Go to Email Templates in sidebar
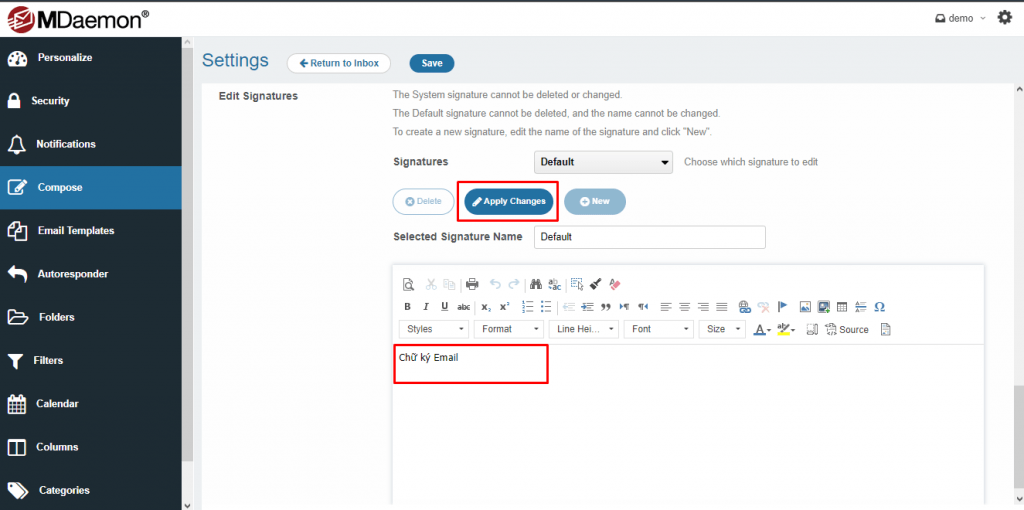 point(76,231)
